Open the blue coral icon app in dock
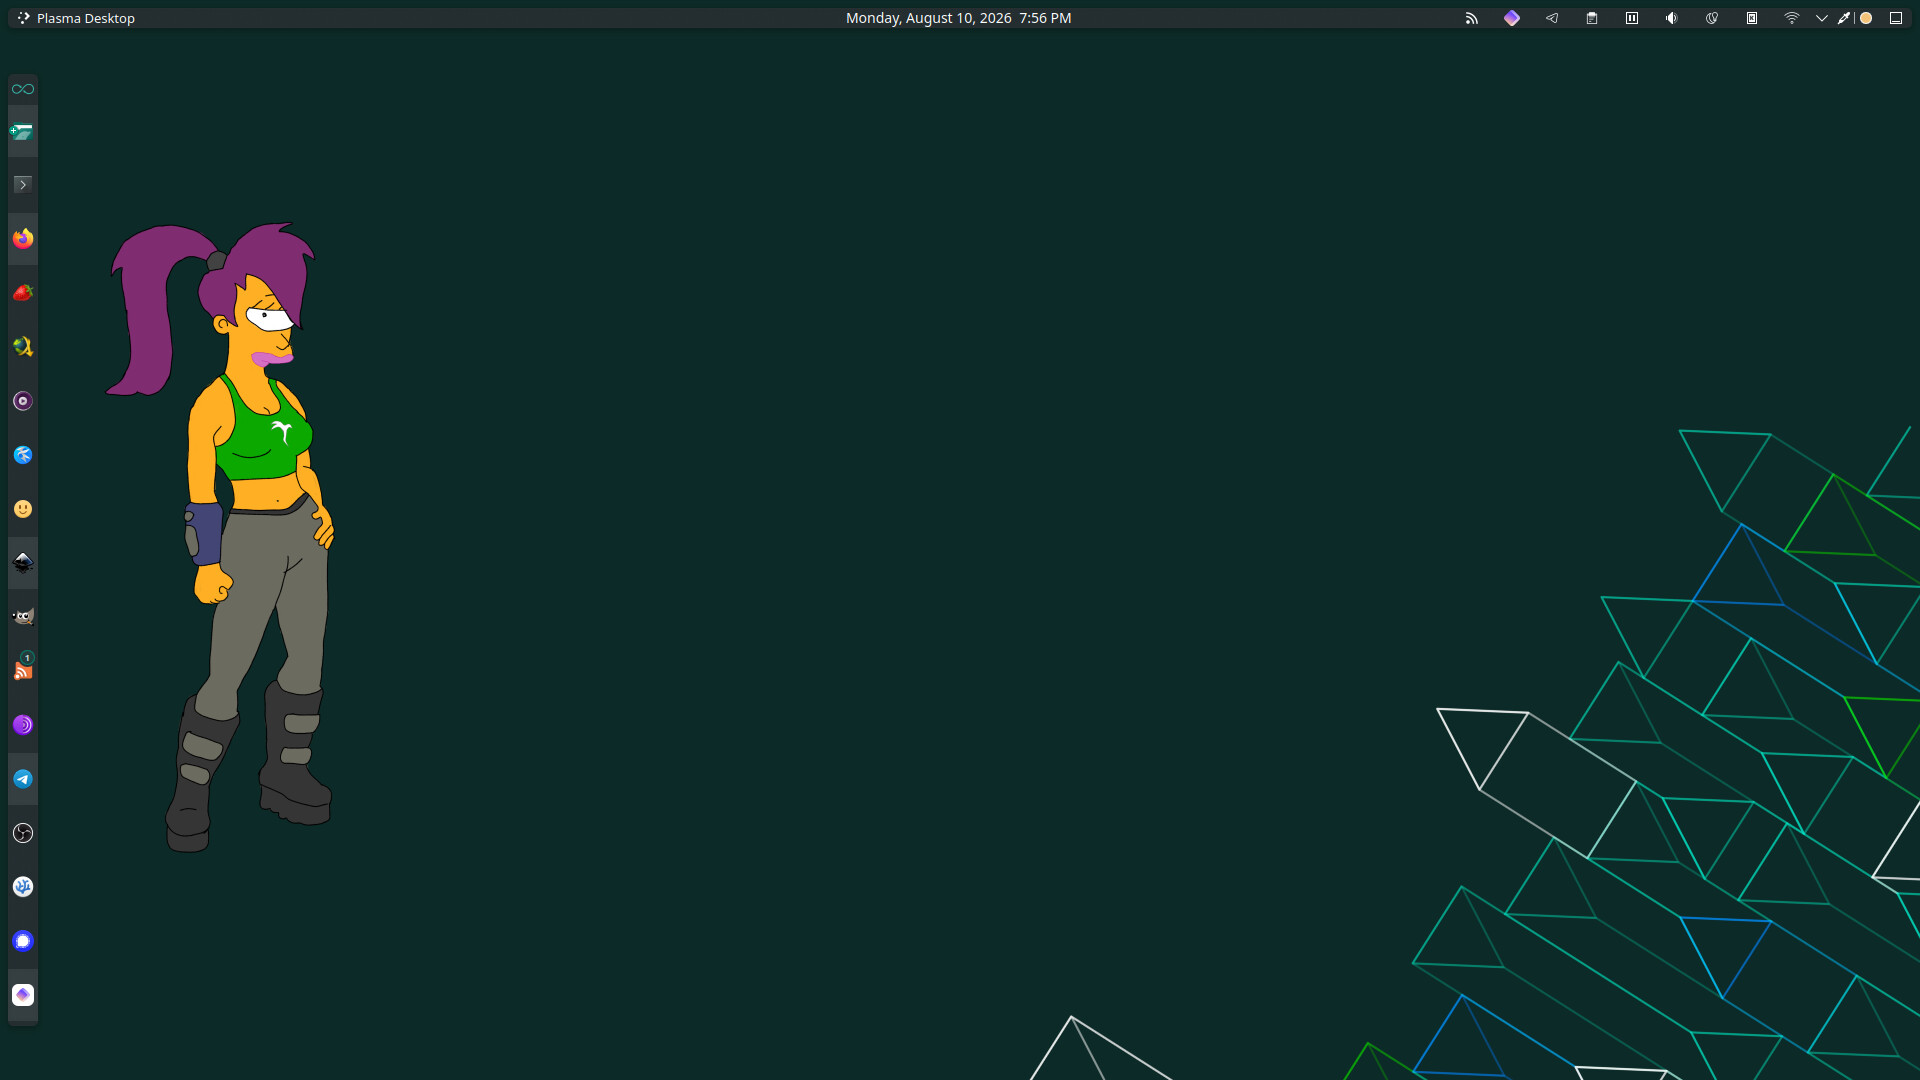This screenshot has width=1920, height=1080. (x=23, y=887)
